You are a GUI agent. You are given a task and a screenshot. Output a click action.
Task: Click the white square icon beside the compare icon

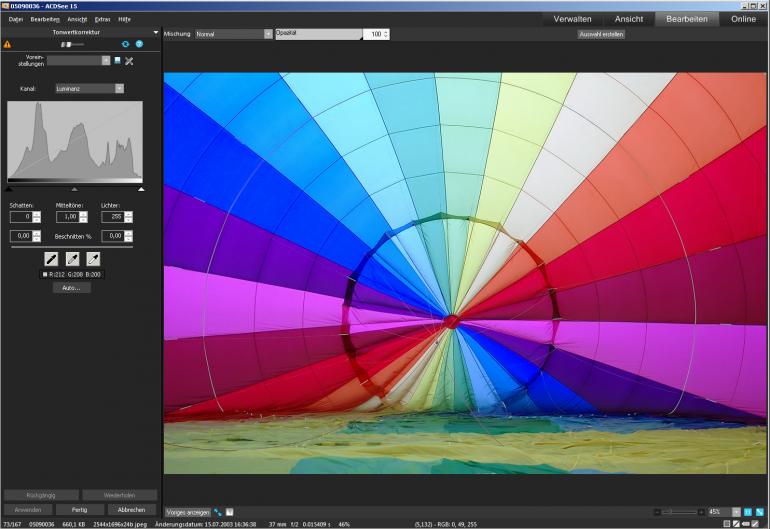pos(229,512)
